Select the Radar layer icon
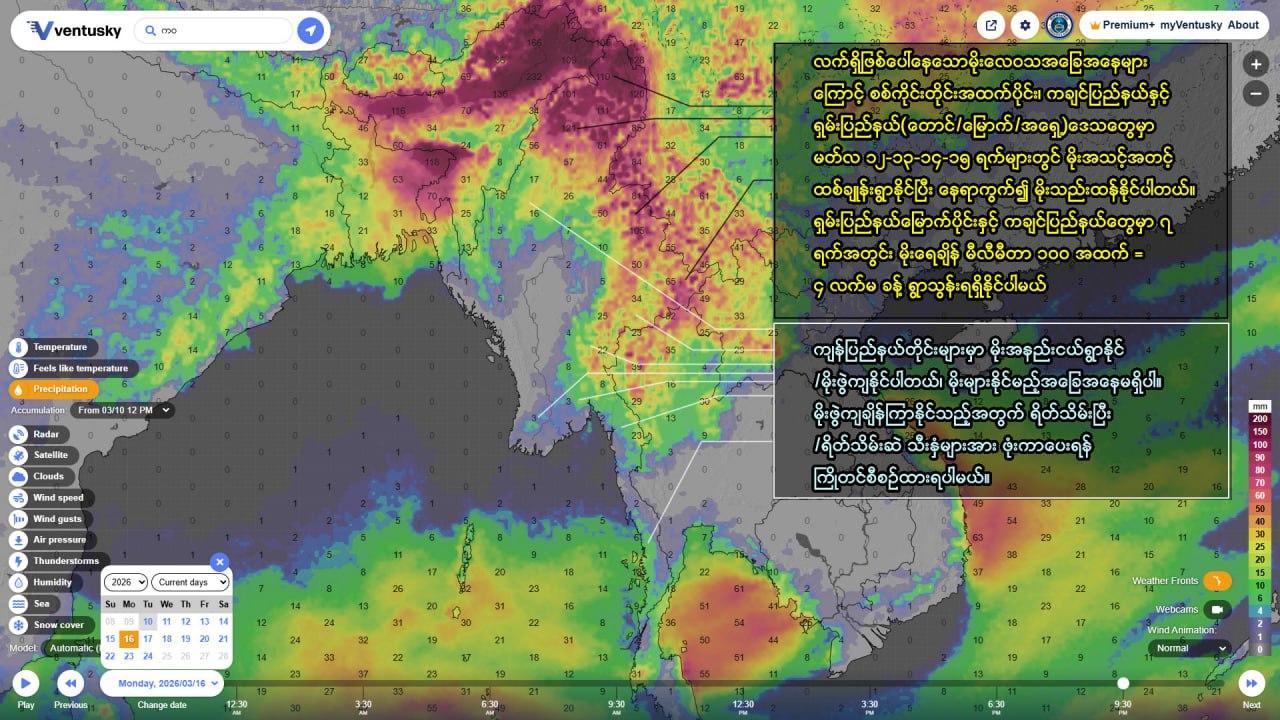The image size is (1280, 720). click(x=19, y=434)
